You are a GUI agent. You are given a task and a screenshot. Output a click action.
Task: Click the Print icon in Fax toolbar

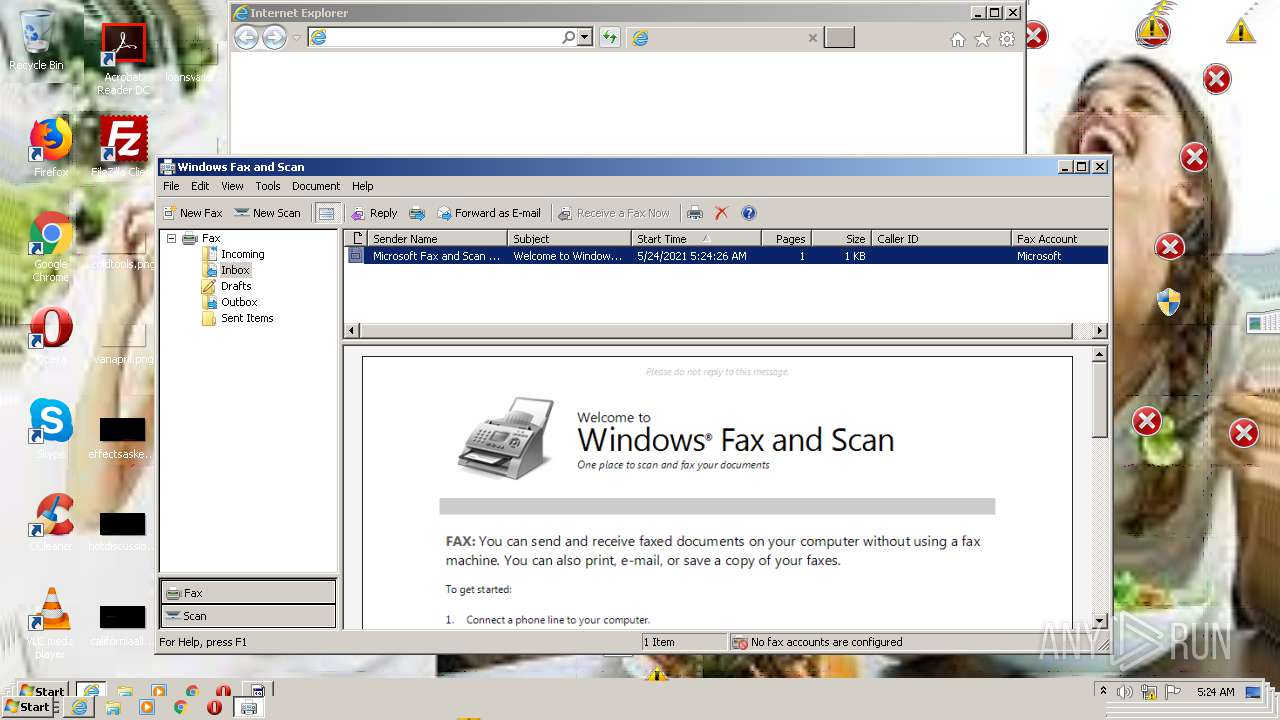click(x=695, y=213)
